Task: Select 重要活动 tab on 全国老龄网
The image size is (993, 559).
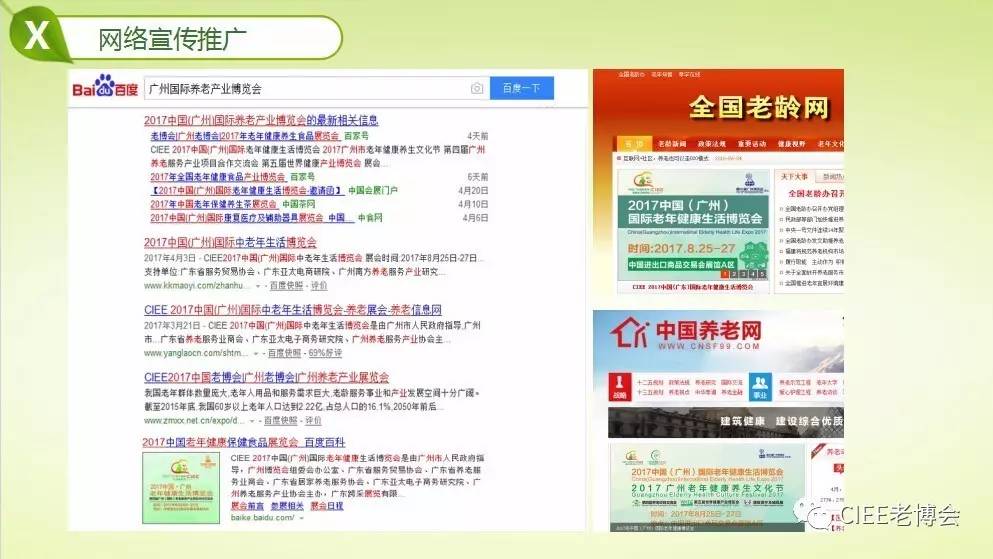Action: (752, 144)
